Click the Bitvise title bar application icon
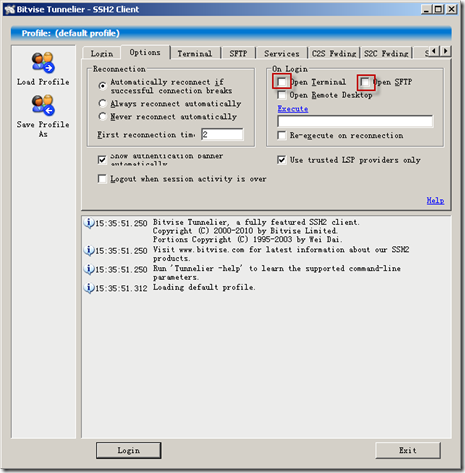 (10, 9)
